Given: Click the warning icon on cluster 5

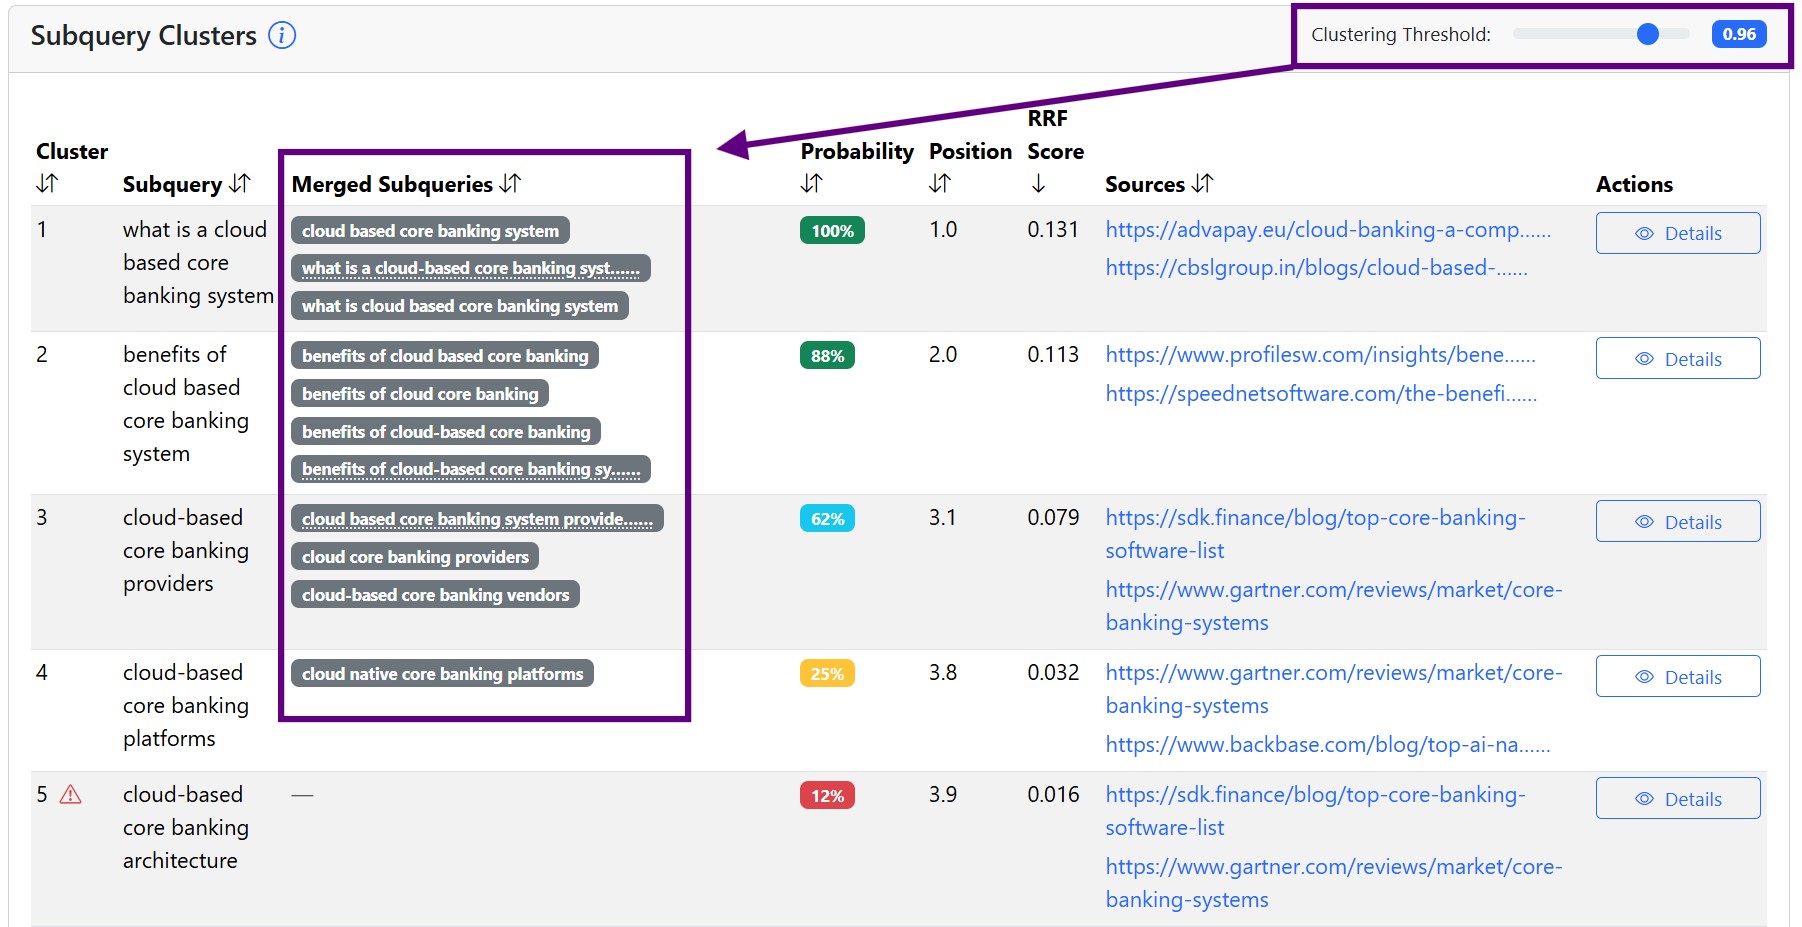Looking at the screenshot, I should point(71,795).
